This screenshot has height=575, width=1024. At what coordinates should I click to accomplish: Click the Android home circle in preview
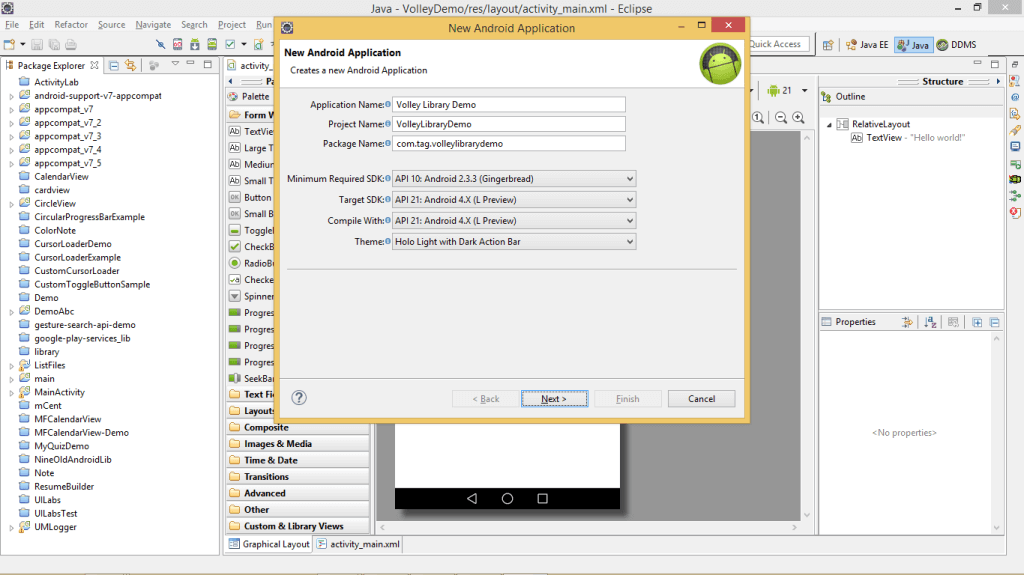click(x=507, y=499)
